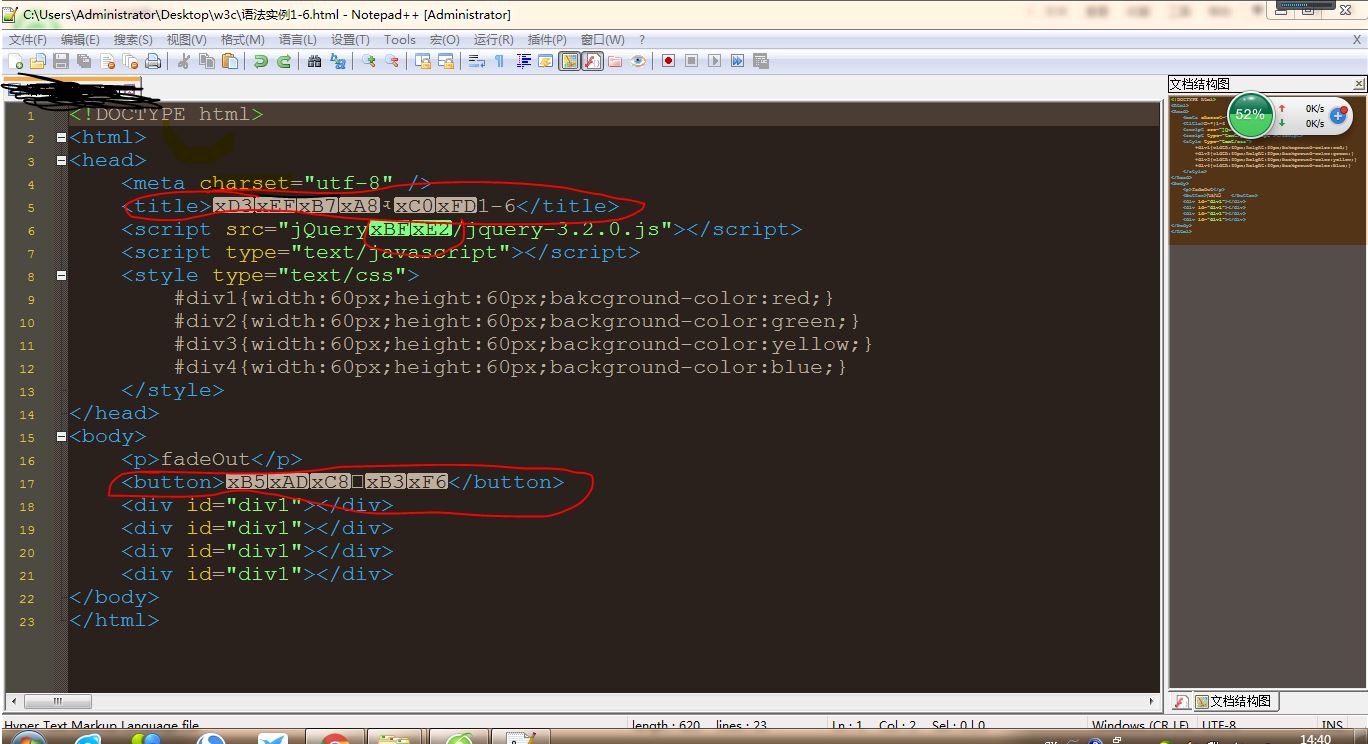Close the 文档结构图 panel with its x

(x=1359, y=84)
